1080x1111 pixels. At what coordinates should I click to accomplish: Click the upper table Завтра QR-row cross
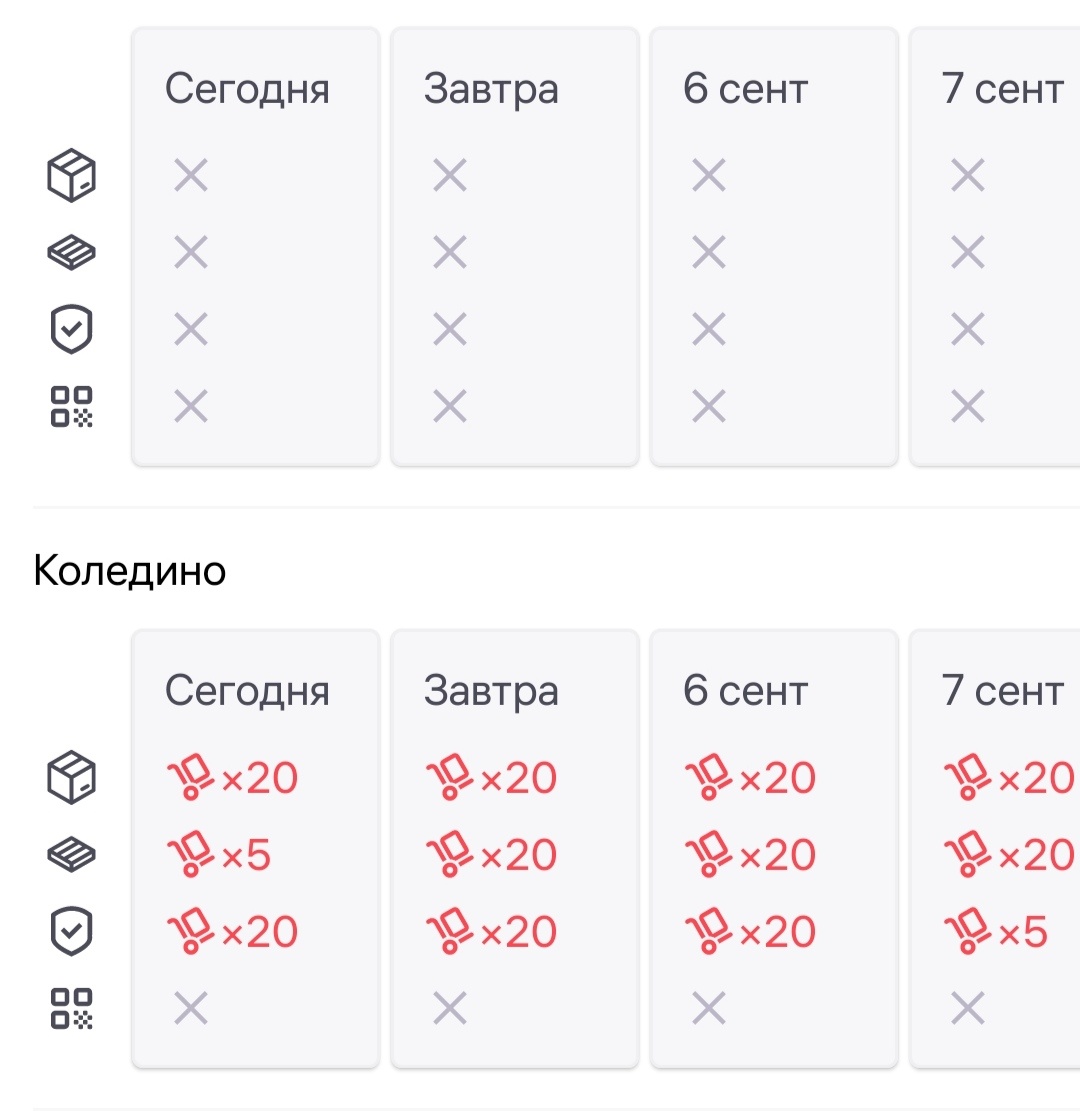[450, 406]
